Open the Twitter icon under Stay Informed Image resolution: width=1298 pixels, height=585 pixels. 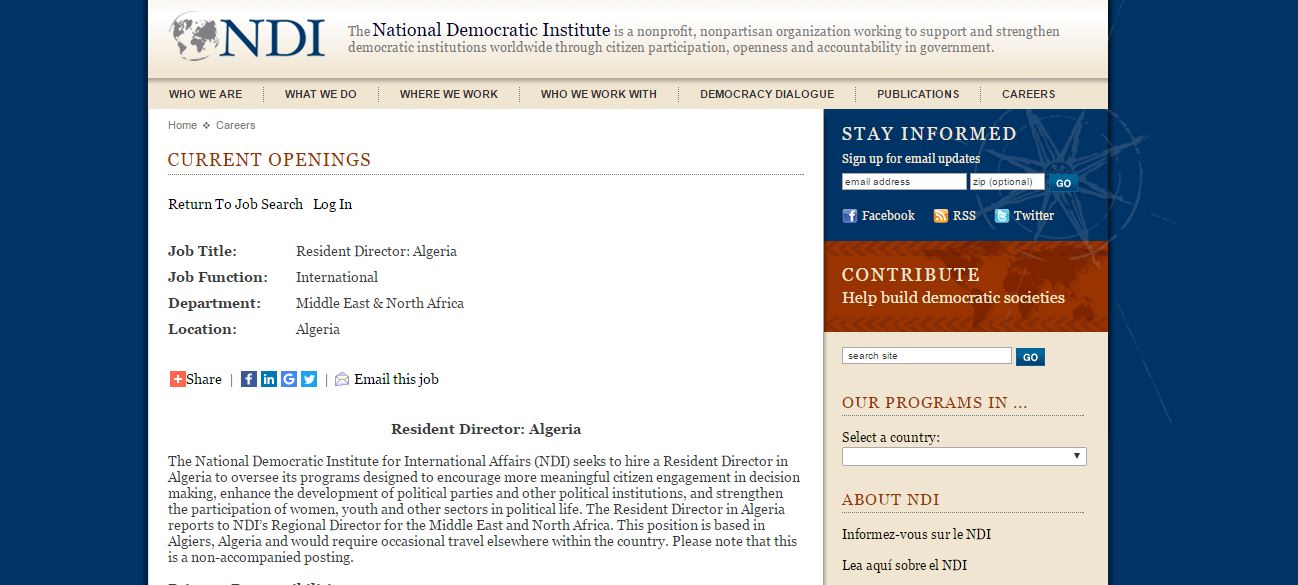click(x=1001, y=216)
